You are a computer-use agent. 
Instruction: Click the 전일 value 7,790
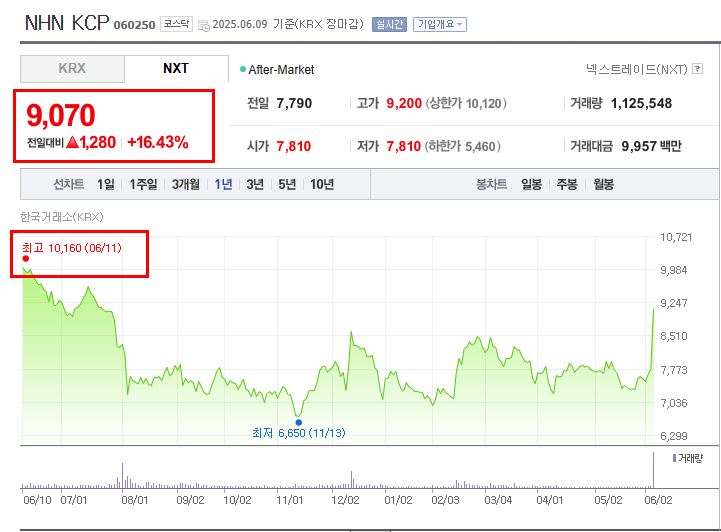pos(294,103)
